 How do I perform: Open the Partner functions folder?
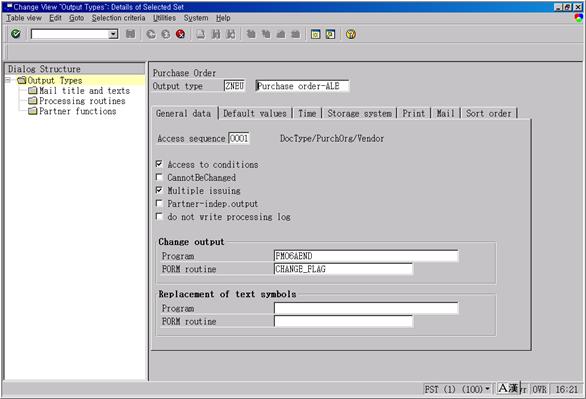point(73,111)
